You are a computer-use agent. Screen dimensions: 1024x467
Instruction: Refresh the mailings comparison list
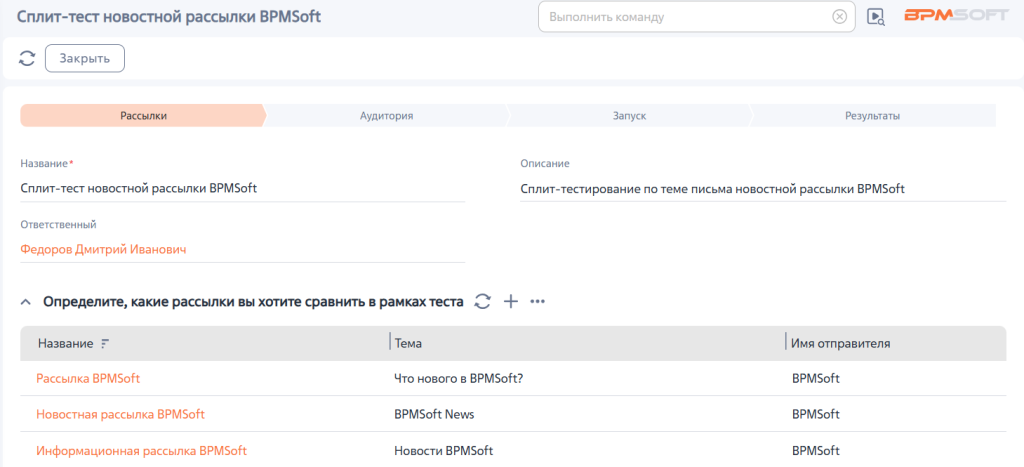[482, 302]
